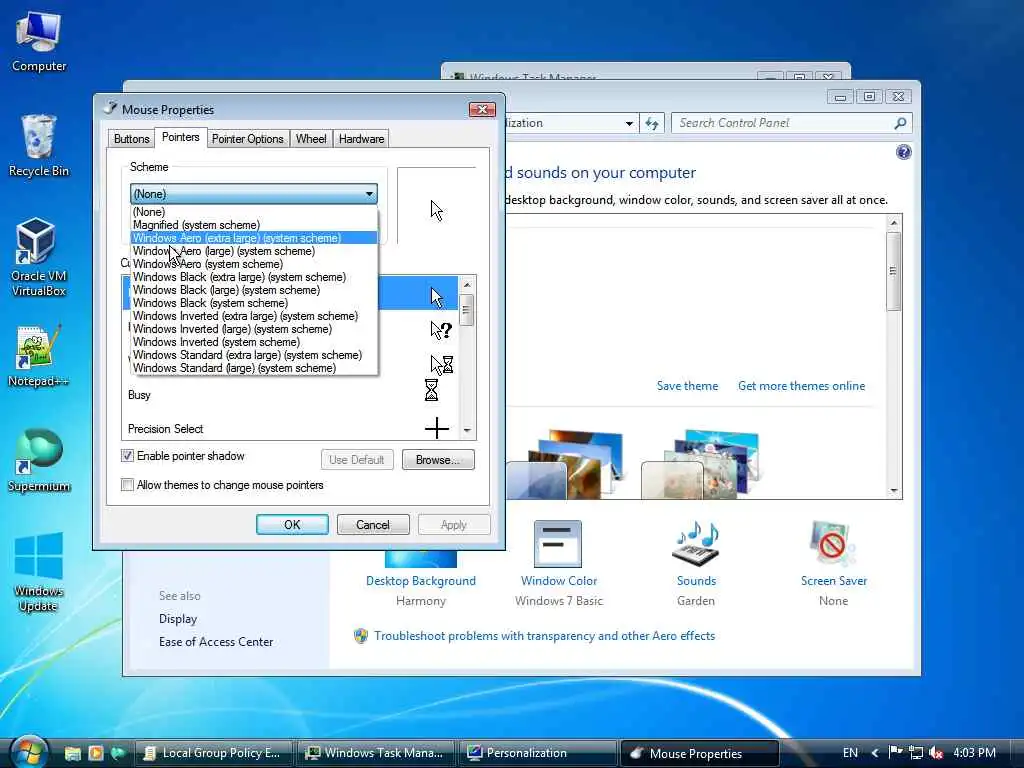Choose Windows Black (extra large) scheme
1024x768 pixels.
click(x=254, y=277)
